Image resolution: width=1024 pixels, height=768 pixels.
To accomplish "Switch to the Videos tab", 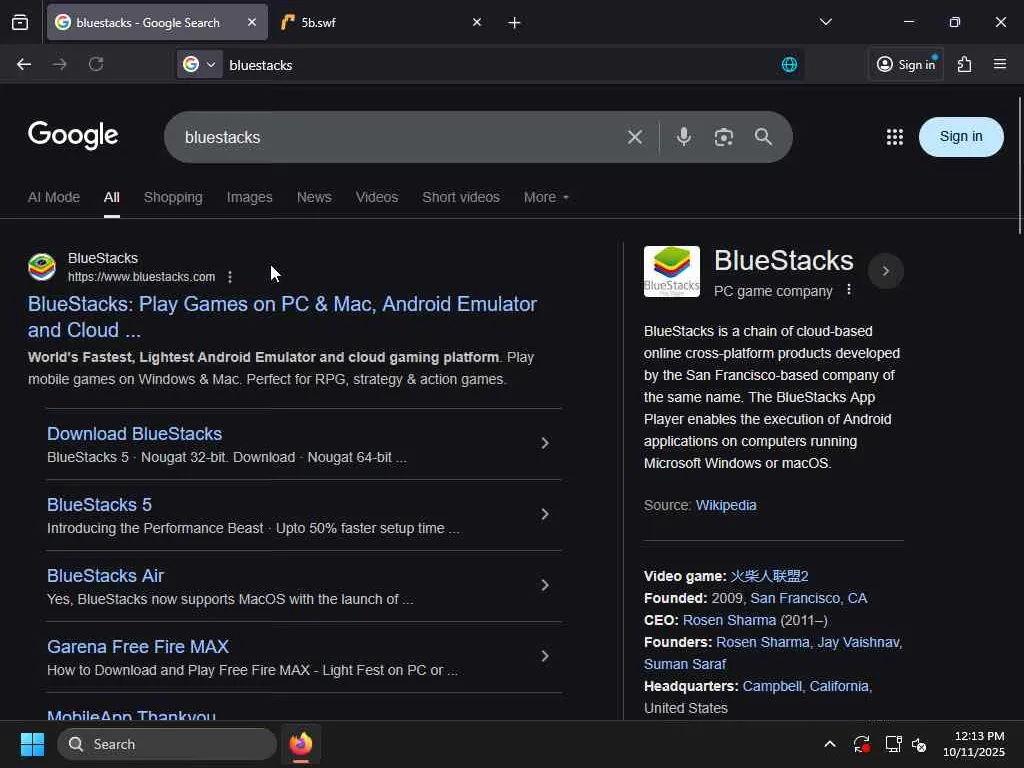I will click(377, 197).
